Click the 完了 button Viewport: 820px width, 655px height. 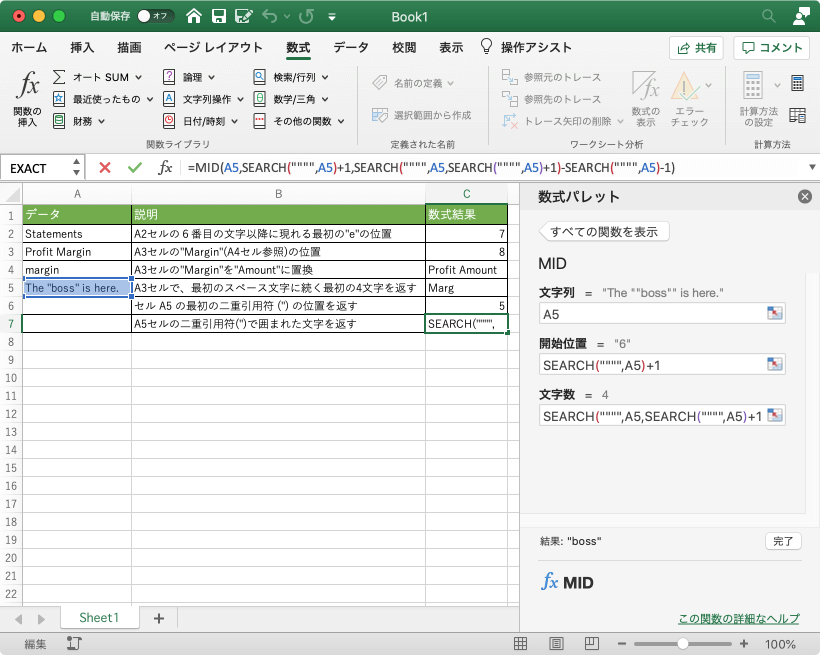point(783,541)
